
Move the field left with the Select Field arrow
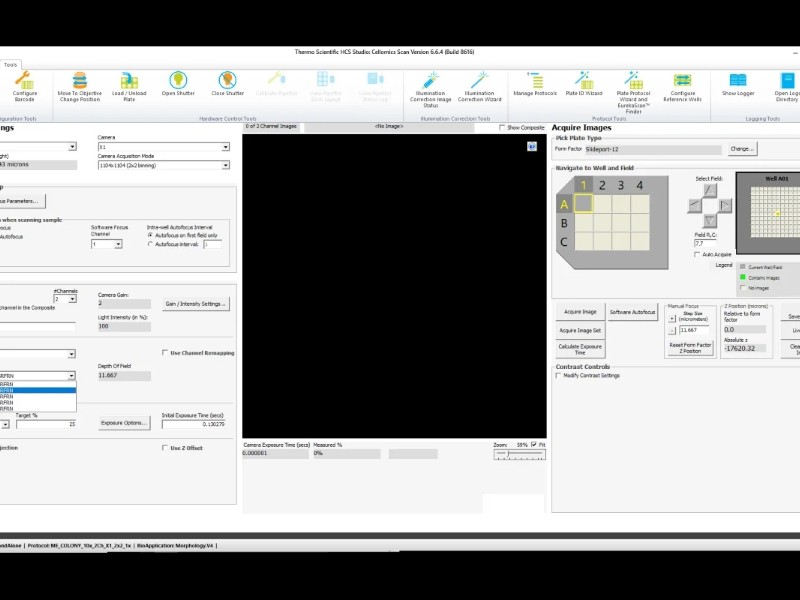pos(695,205)
